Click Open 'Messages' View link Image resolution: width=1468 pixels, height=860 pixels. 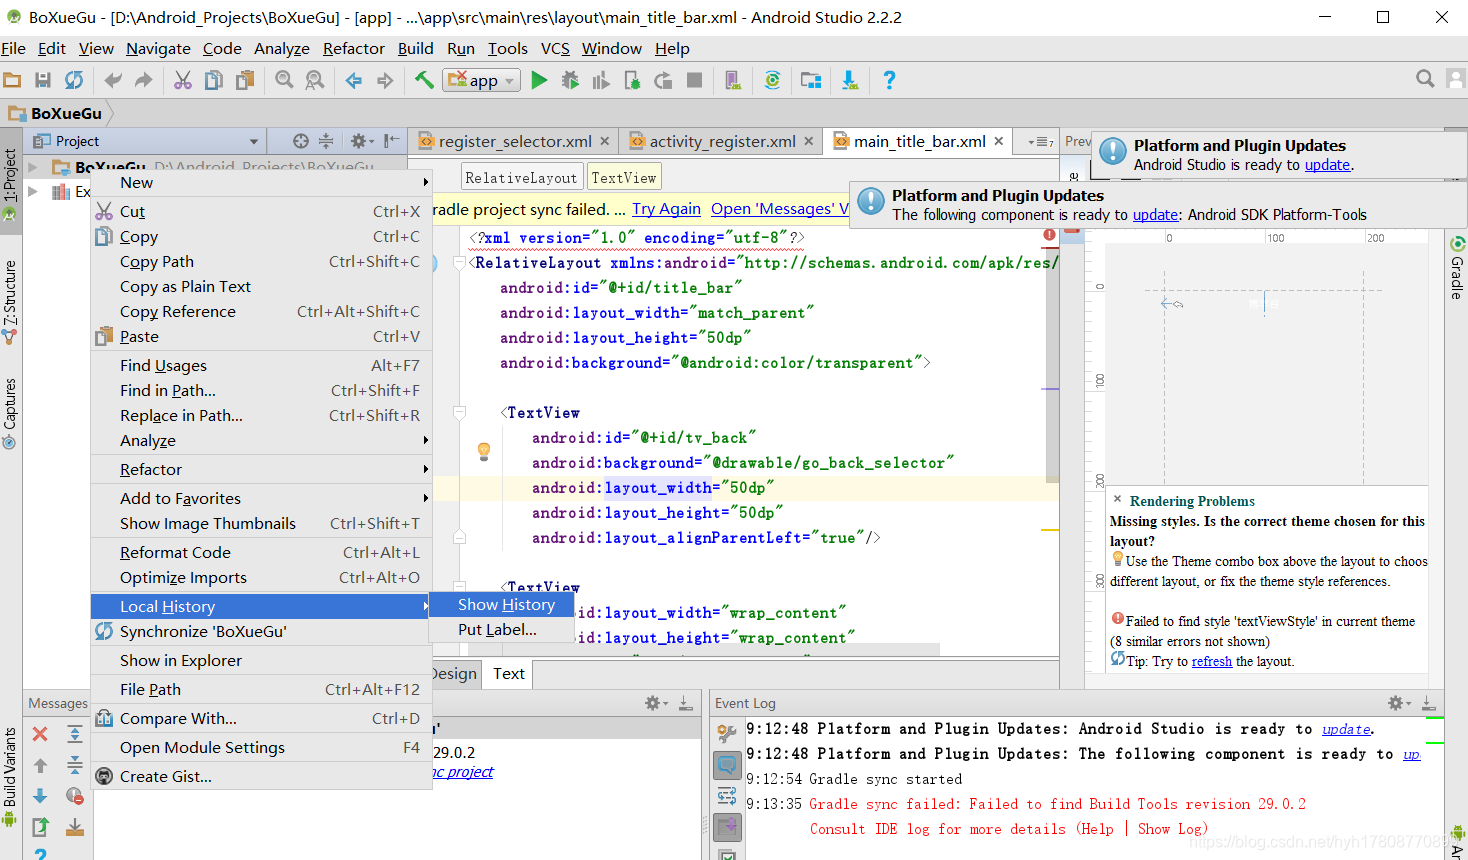pyautogui.click(x=780, y=208)
